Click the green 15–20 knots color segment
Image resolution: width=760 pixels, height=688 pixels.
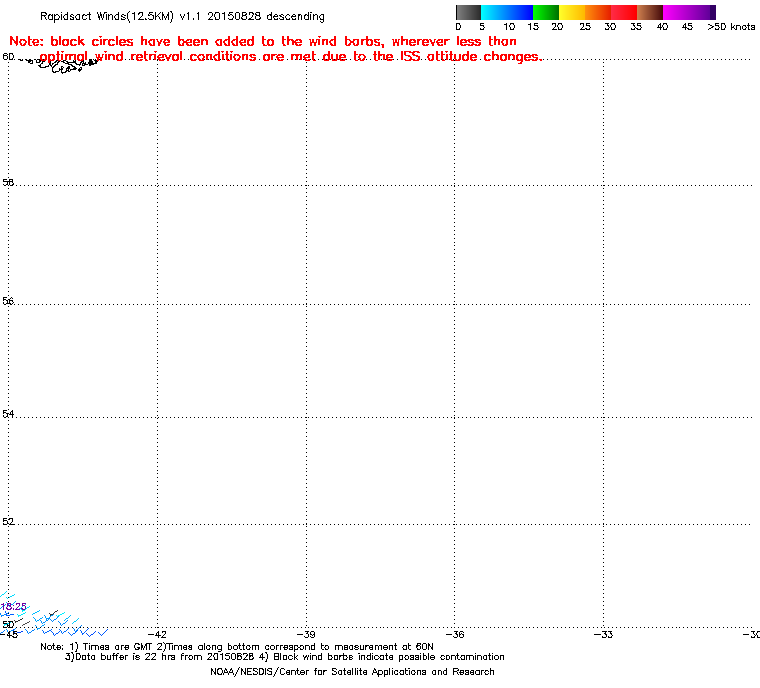pyautogui.click(x=546, y=12)
